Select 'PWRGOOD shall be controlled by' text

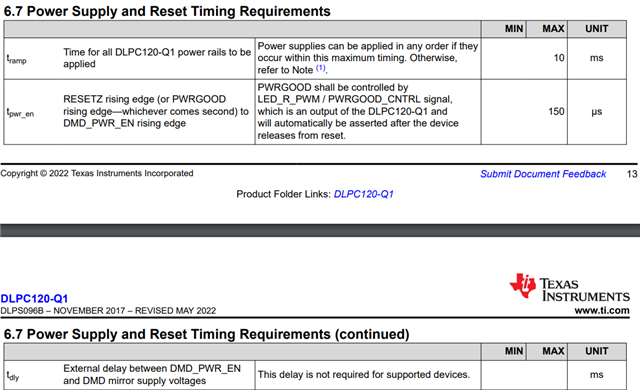click(358, 111)
